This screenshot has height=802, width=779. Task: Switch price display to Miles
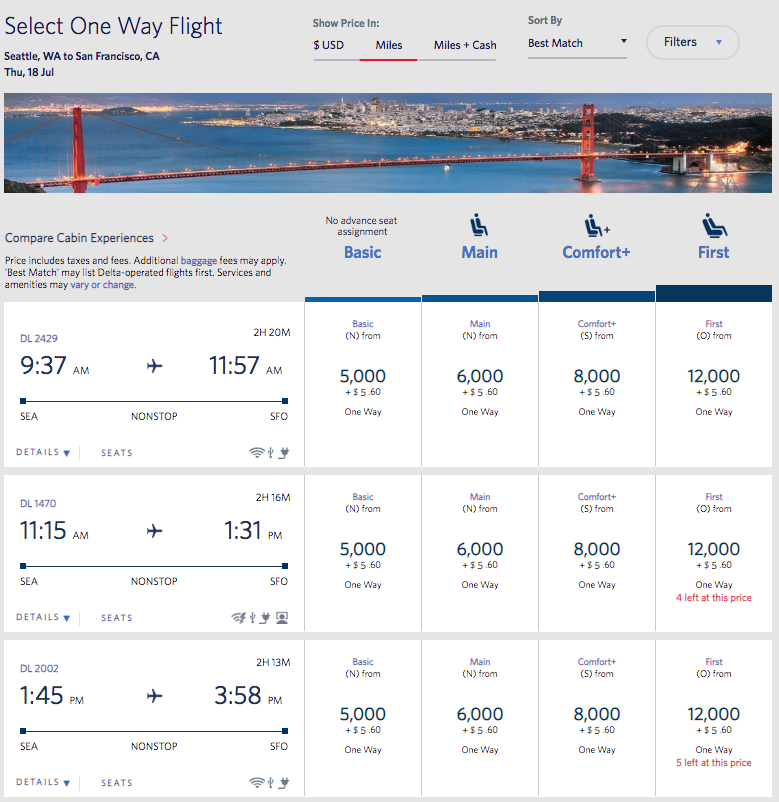point(389,45)
